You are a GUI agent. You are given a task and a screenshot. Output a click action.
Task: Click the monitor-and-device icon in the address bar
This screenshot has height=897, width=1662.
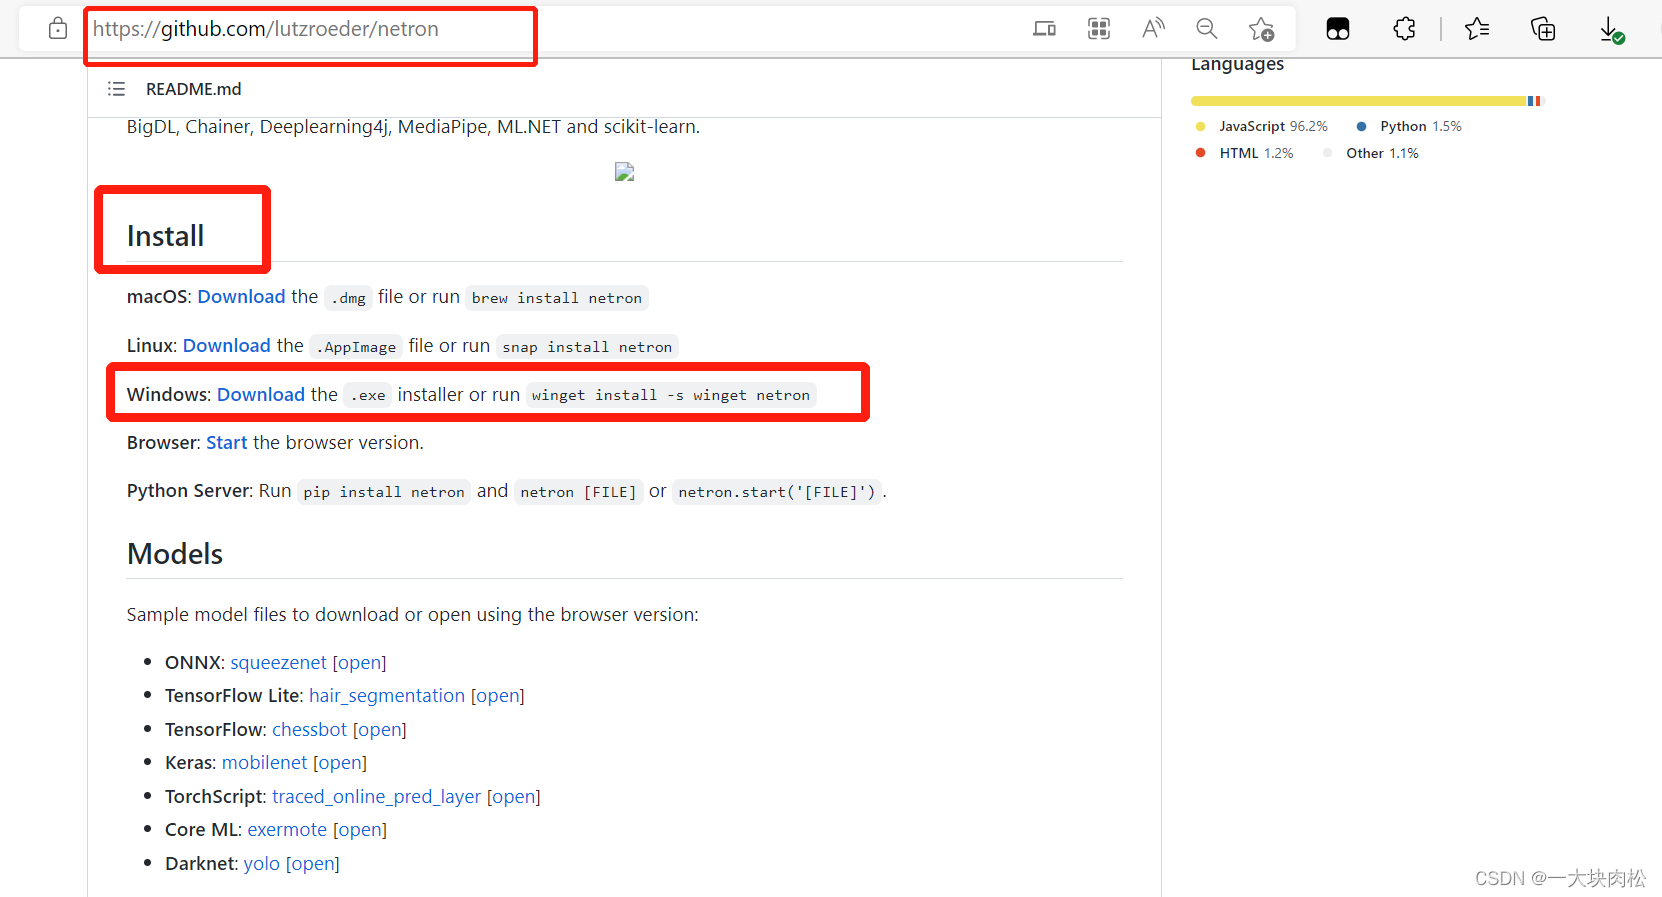click(x=1044, y=29)
